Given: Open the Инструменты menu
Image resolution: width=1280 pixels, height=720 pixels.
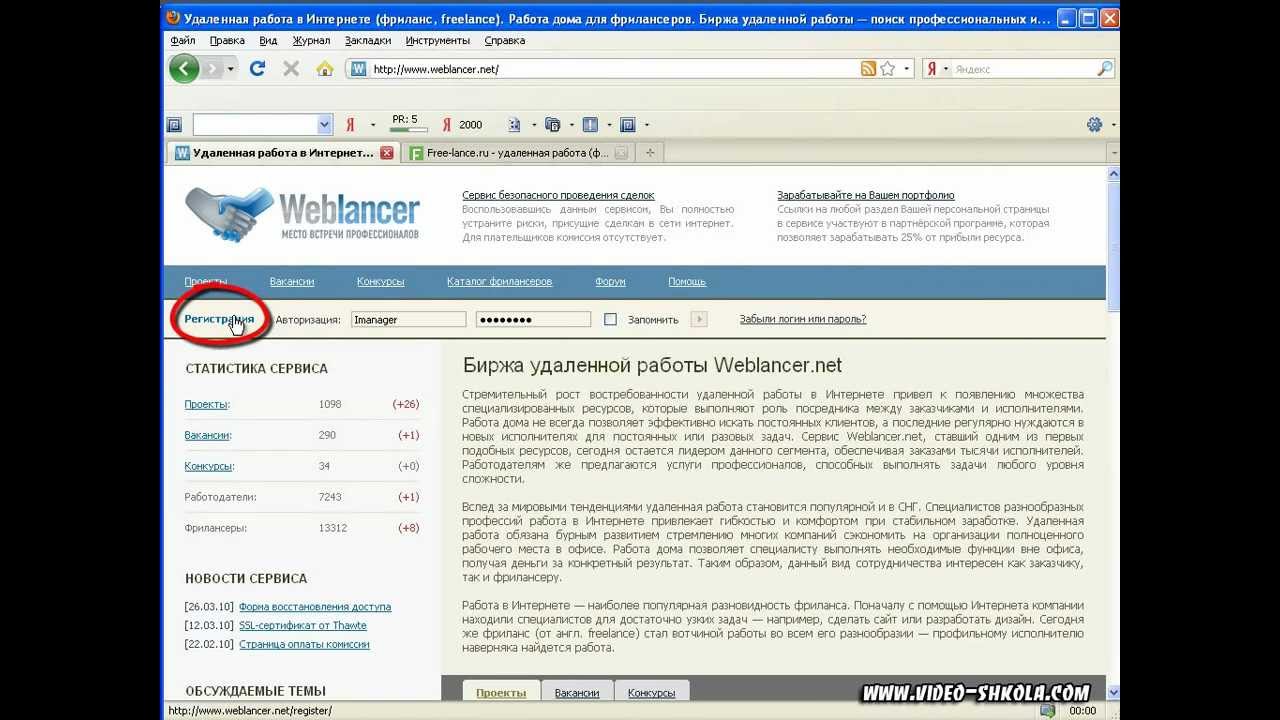Looking at the screenshot, I should 438,41.
